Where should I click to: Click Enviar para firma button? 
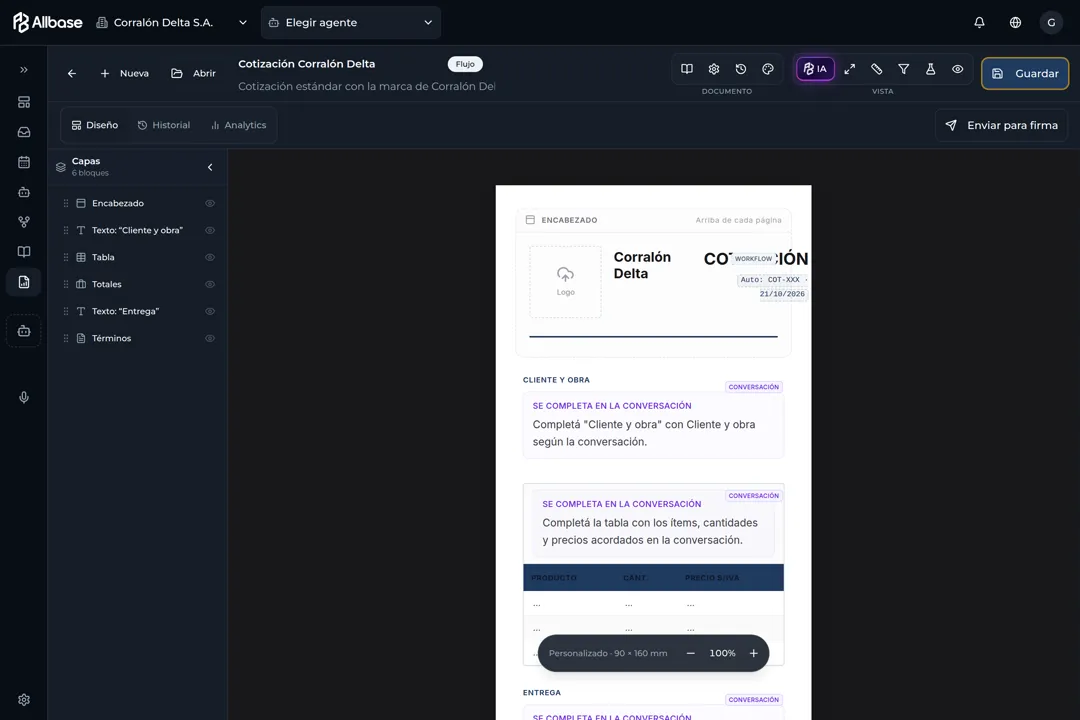click(x=1001, y=125)
